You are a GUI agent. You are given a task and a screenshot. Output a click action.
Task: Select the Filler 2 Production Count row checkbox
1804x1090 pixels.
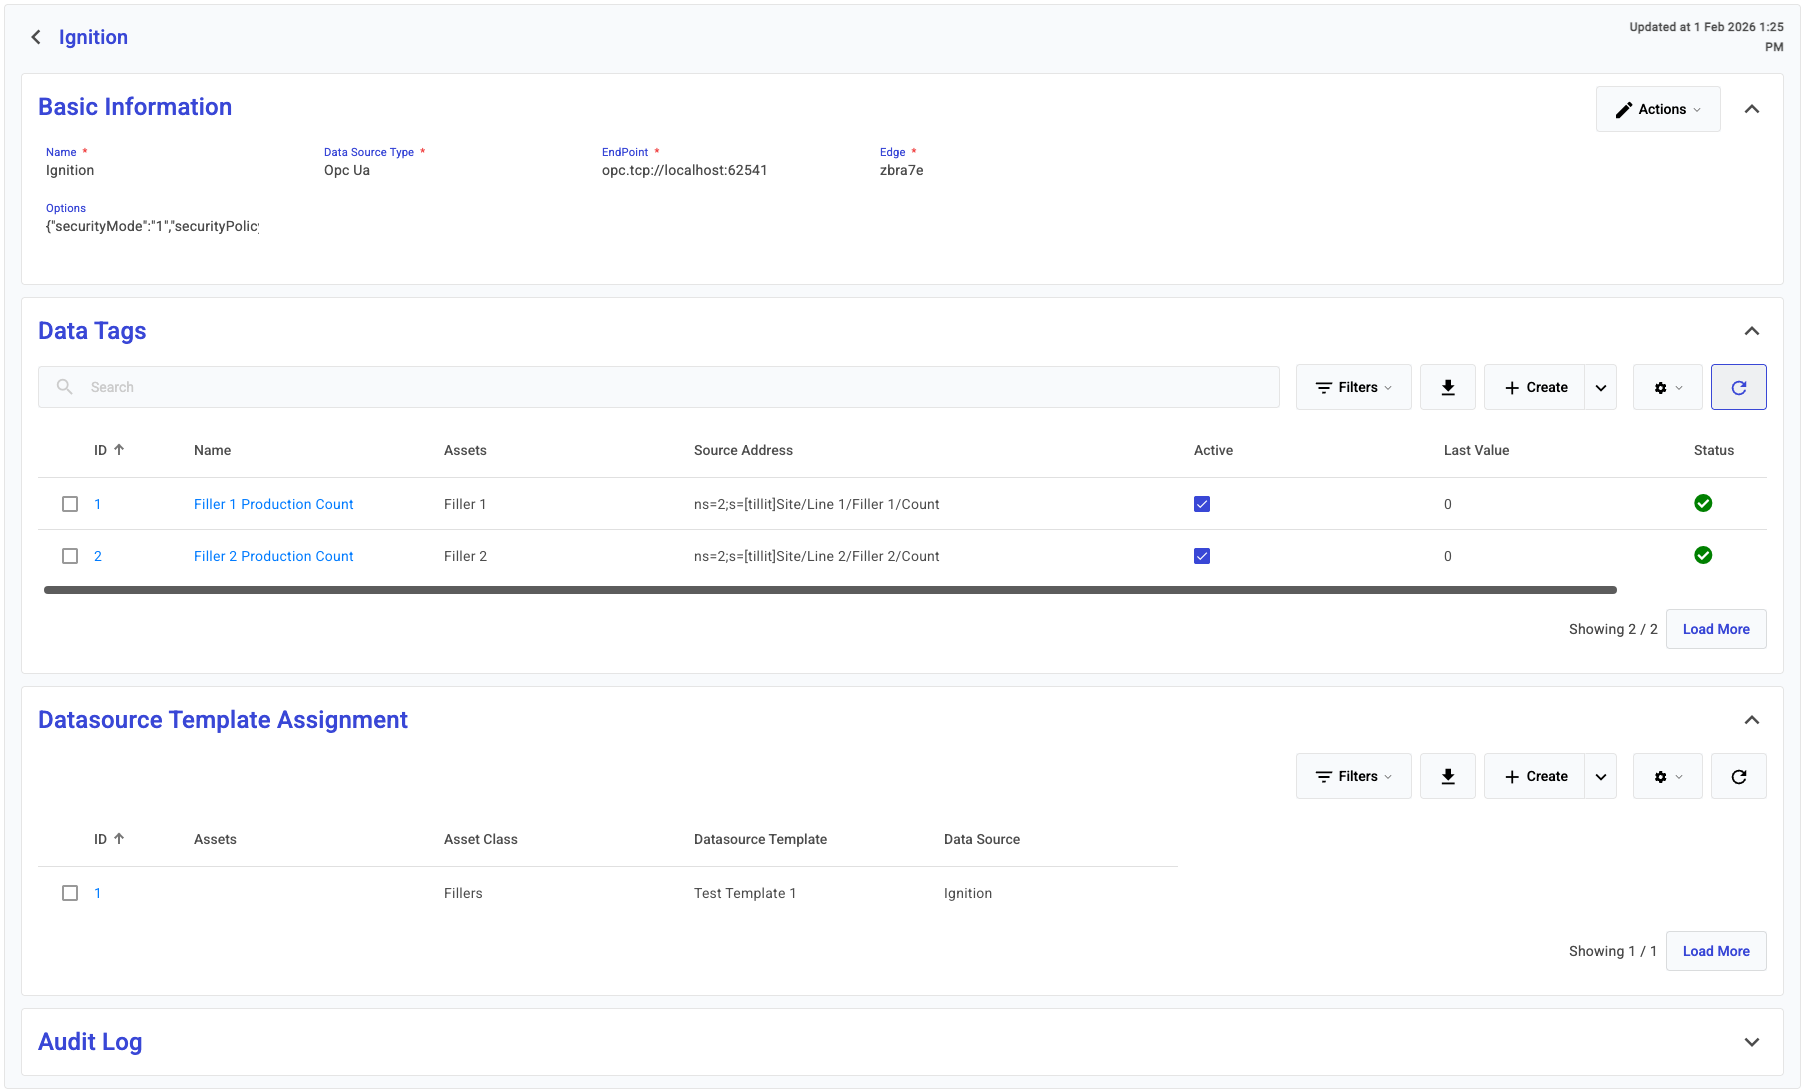(70, 556)
